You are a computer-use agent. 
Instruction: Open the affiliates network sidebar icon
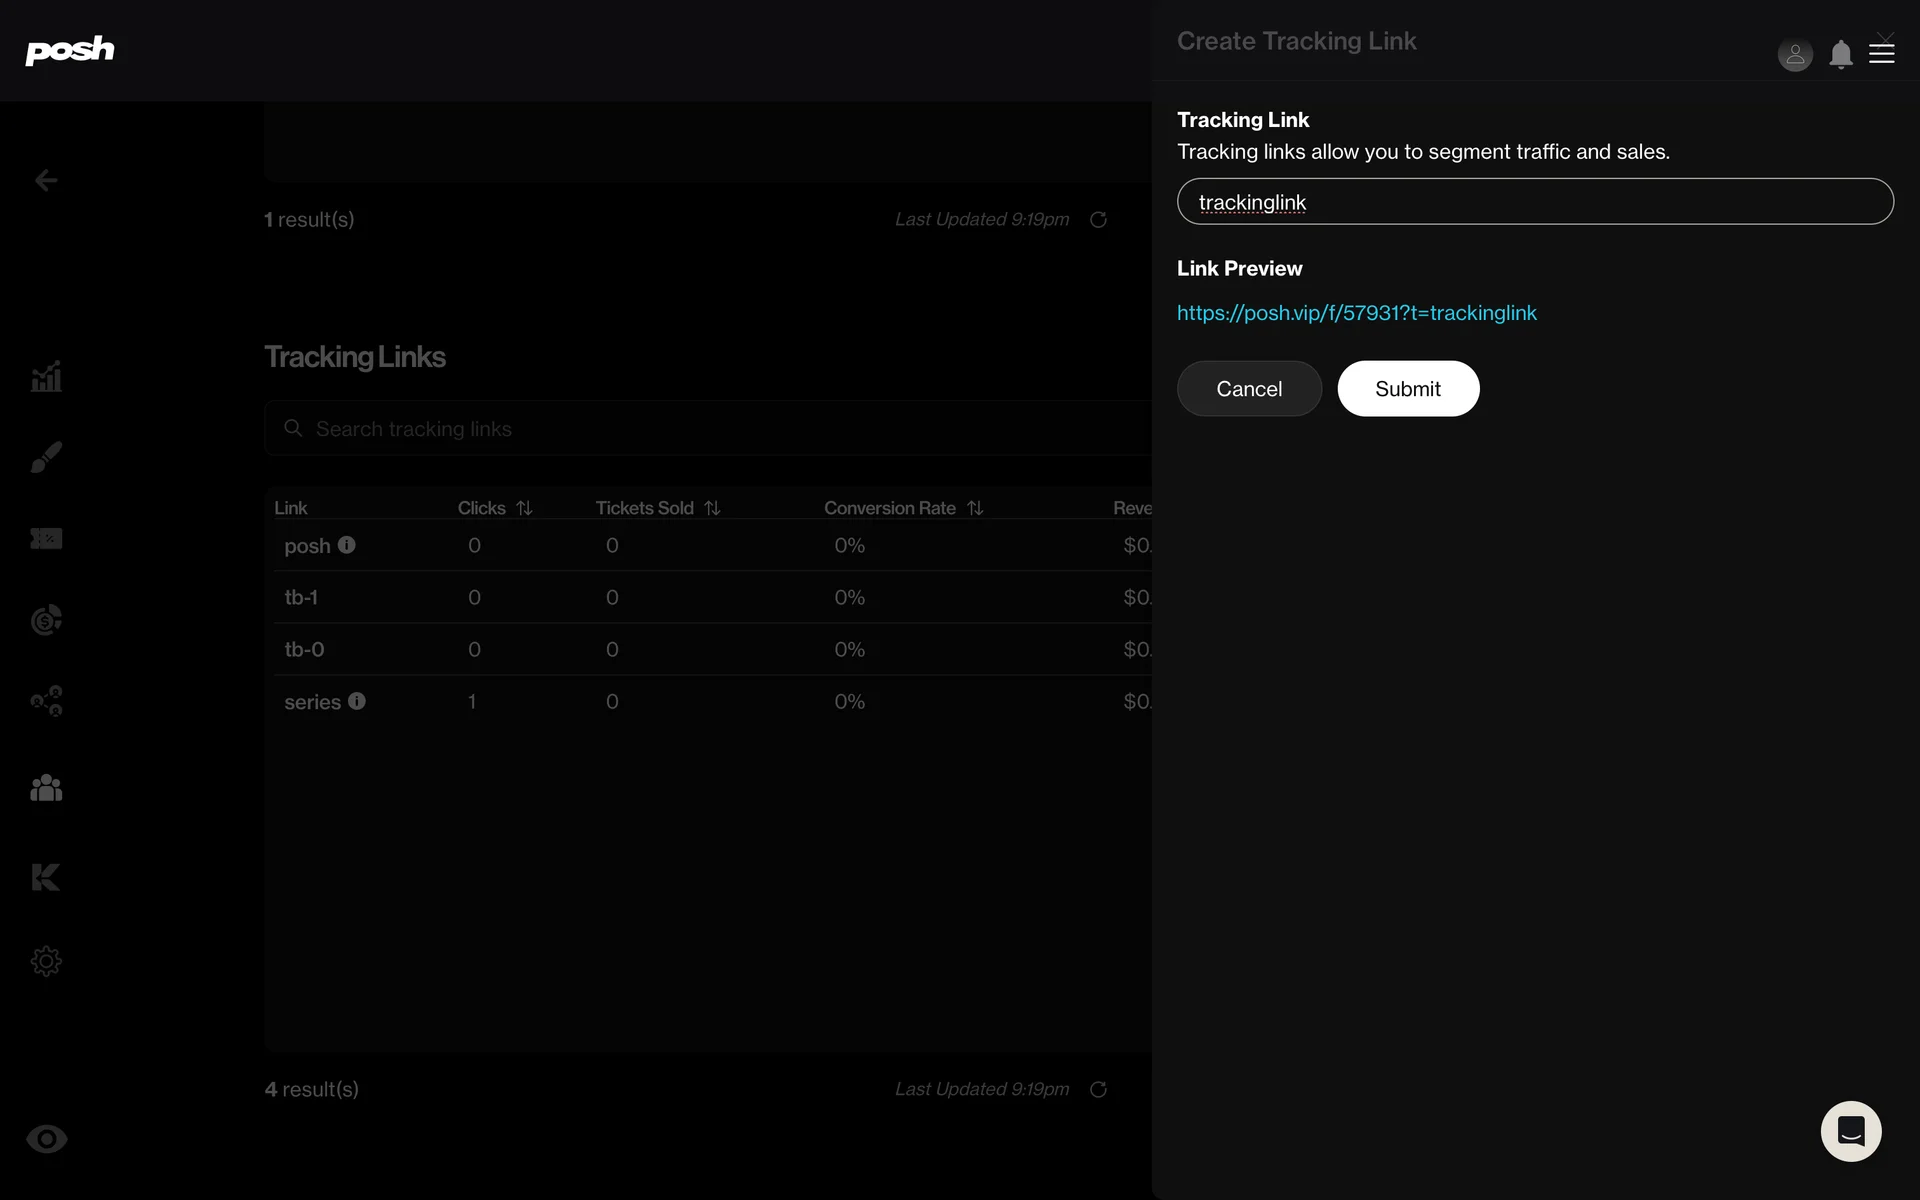pyautogui.click(x=46, y=701)
